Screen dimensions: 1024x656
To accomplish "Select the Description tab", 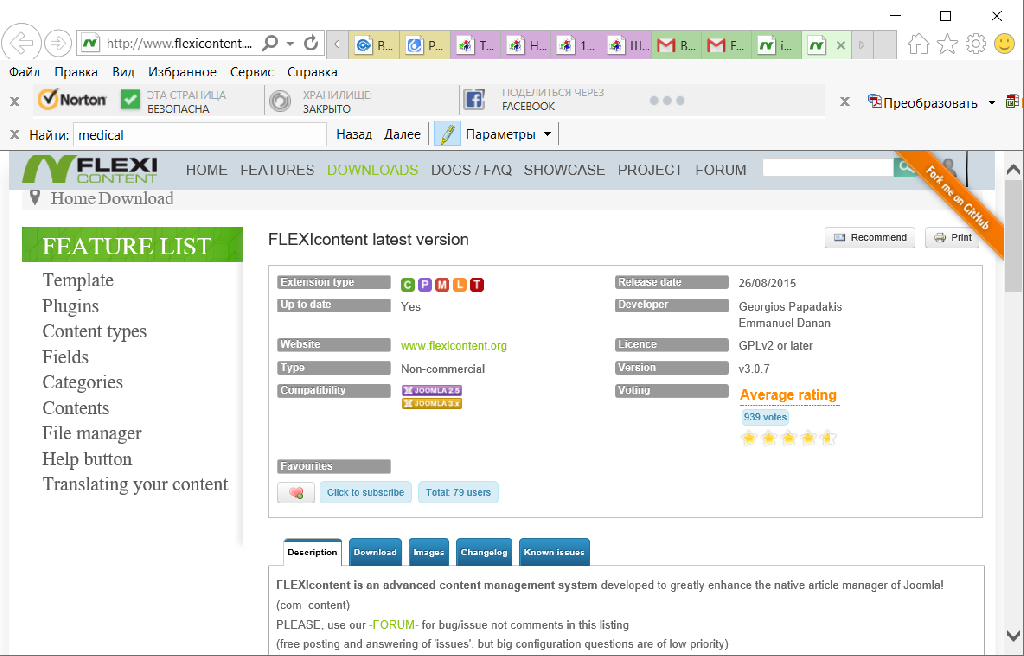I will 312,552.
